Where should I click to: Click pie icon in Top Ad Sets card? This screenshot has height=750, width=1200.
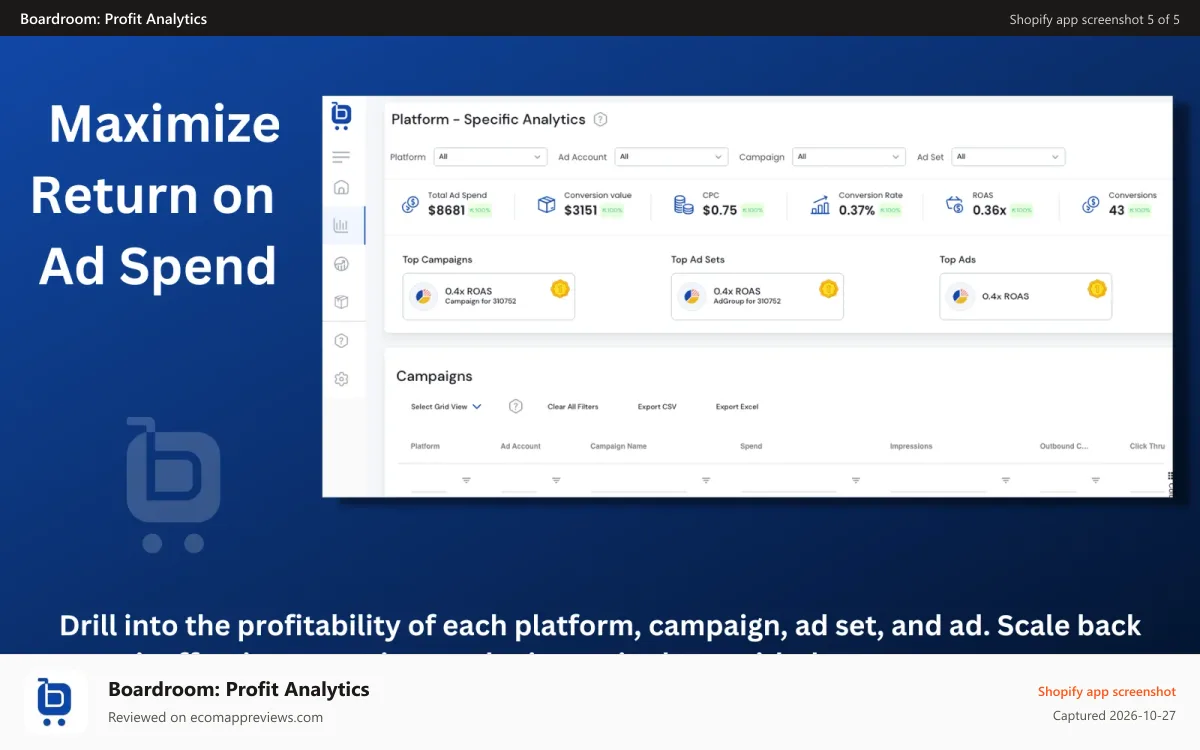[x=690, y=297]
